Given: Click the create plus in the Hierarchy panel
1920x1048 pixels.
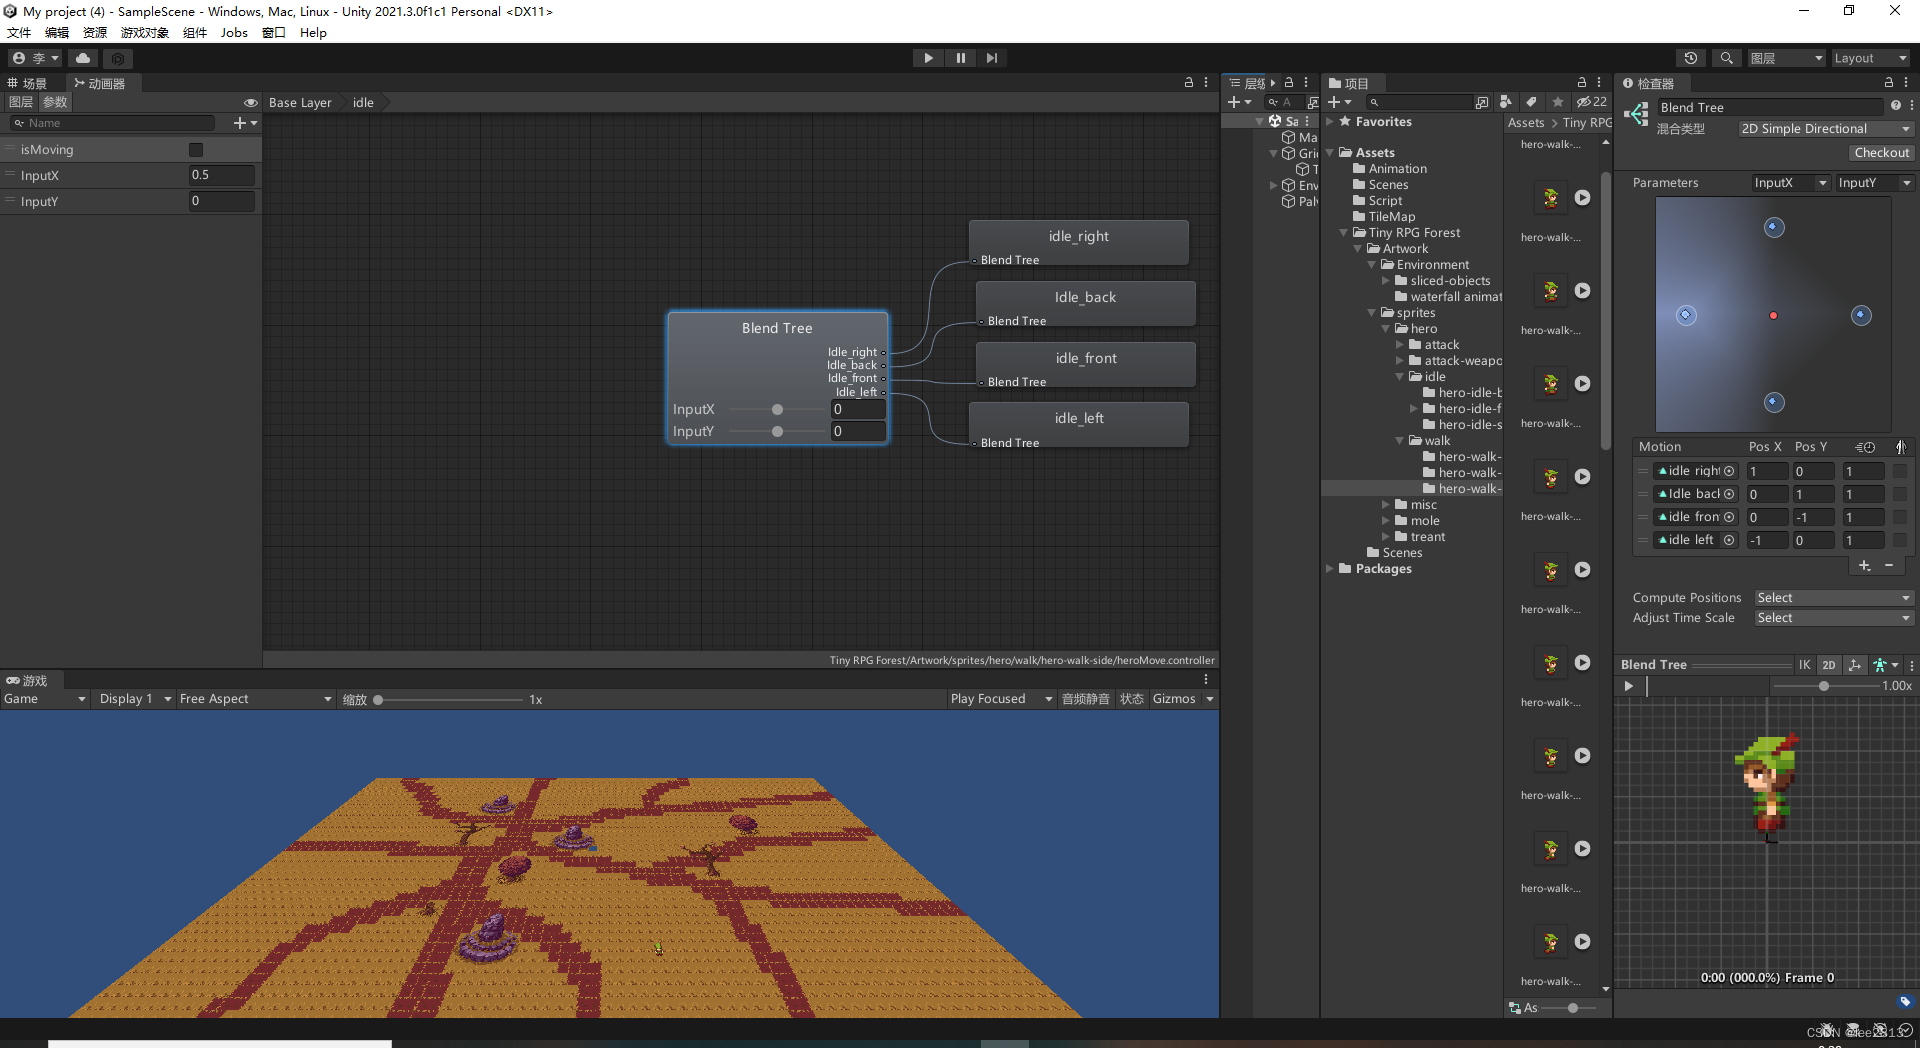Looking at the screenshot, I should click(x=1240, y=102).
